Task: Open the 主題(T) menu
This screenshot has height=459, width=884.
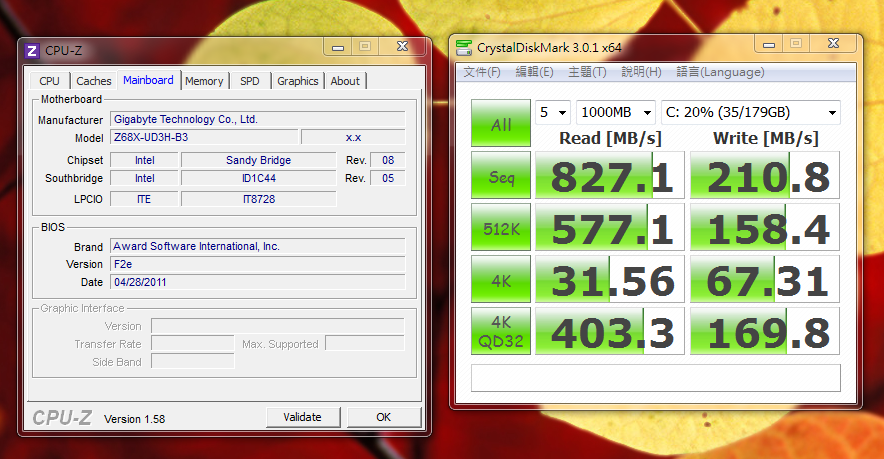Action: click(x=587, y=72)
